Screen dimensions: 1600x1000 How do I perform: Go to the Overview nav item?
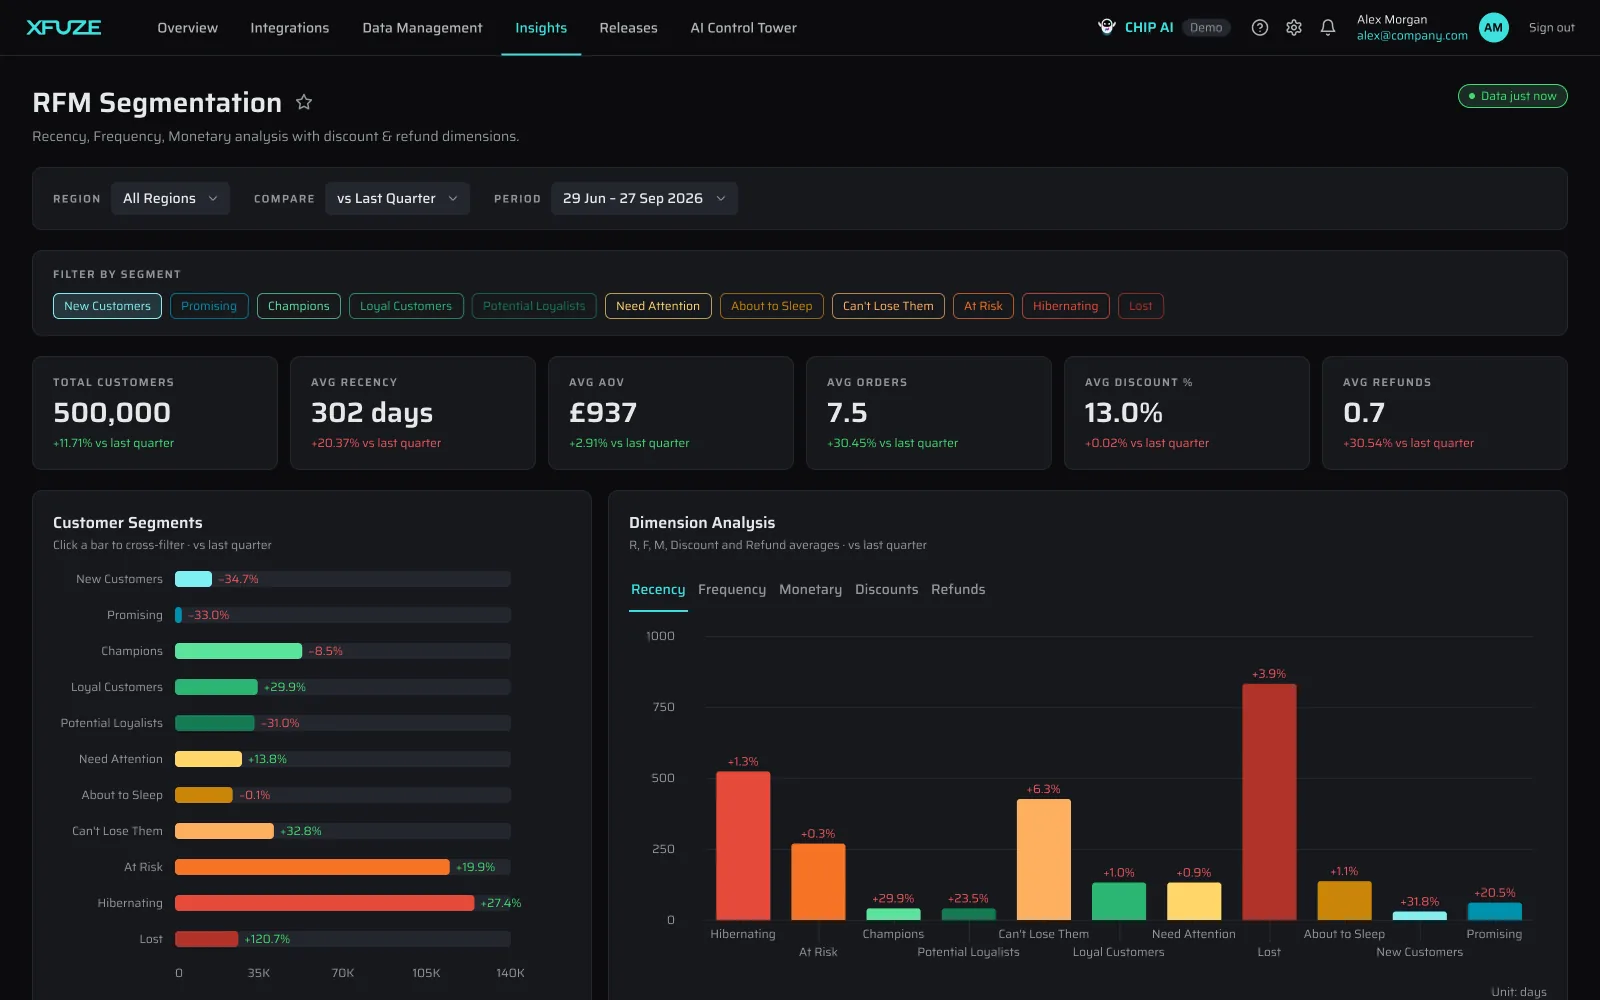click(187, 28)
